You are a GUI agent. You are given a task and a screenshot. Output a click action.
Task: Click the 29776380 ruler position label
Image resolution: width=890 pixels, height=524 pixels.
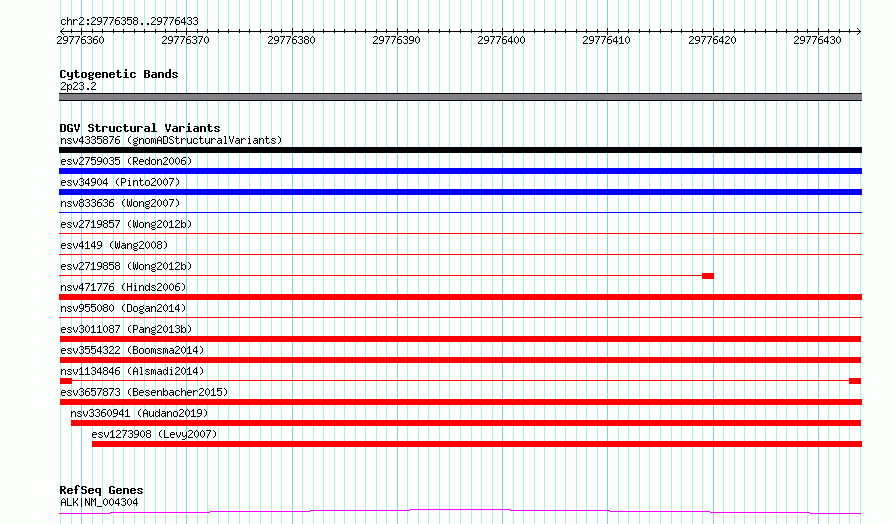pos(291,40)
